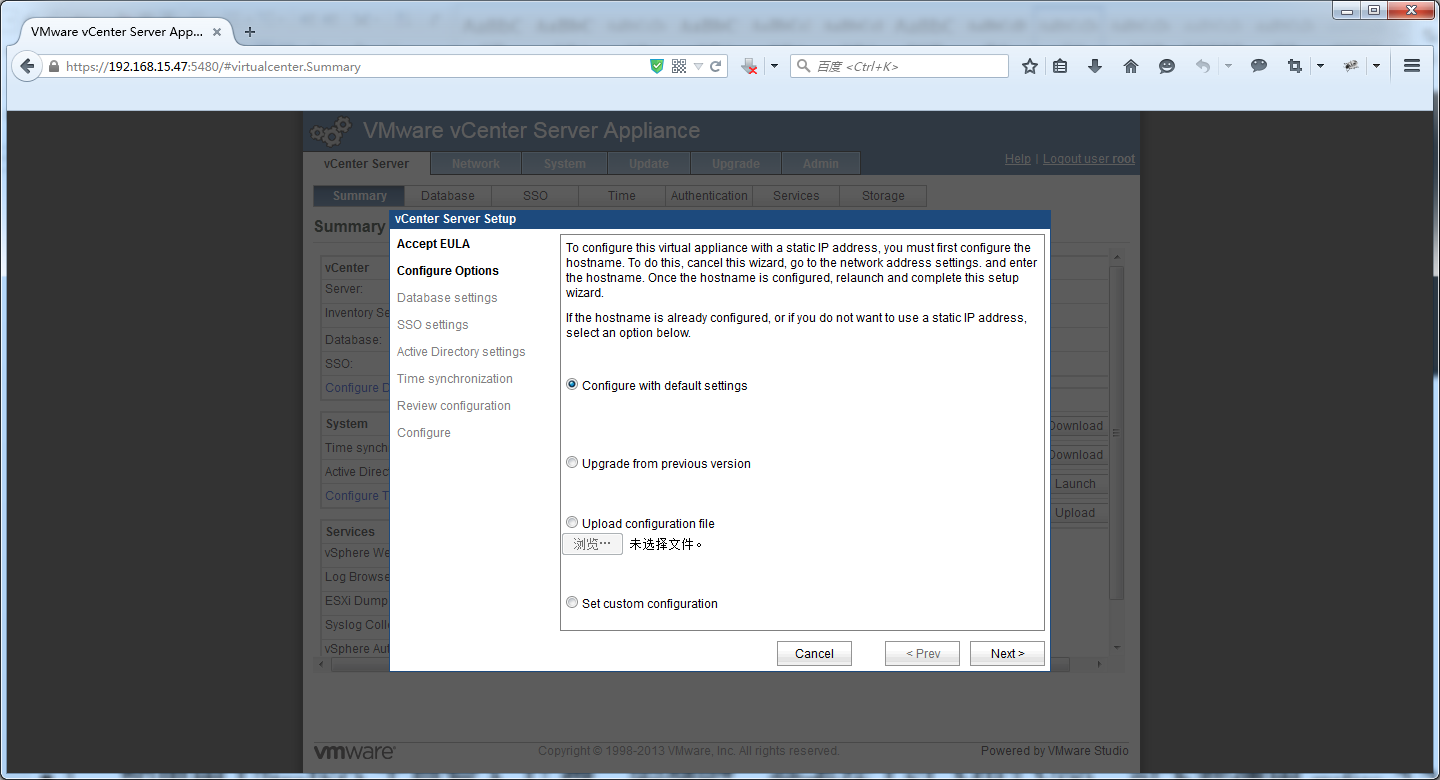Open the SSO sub-tab

coord(535,196)
